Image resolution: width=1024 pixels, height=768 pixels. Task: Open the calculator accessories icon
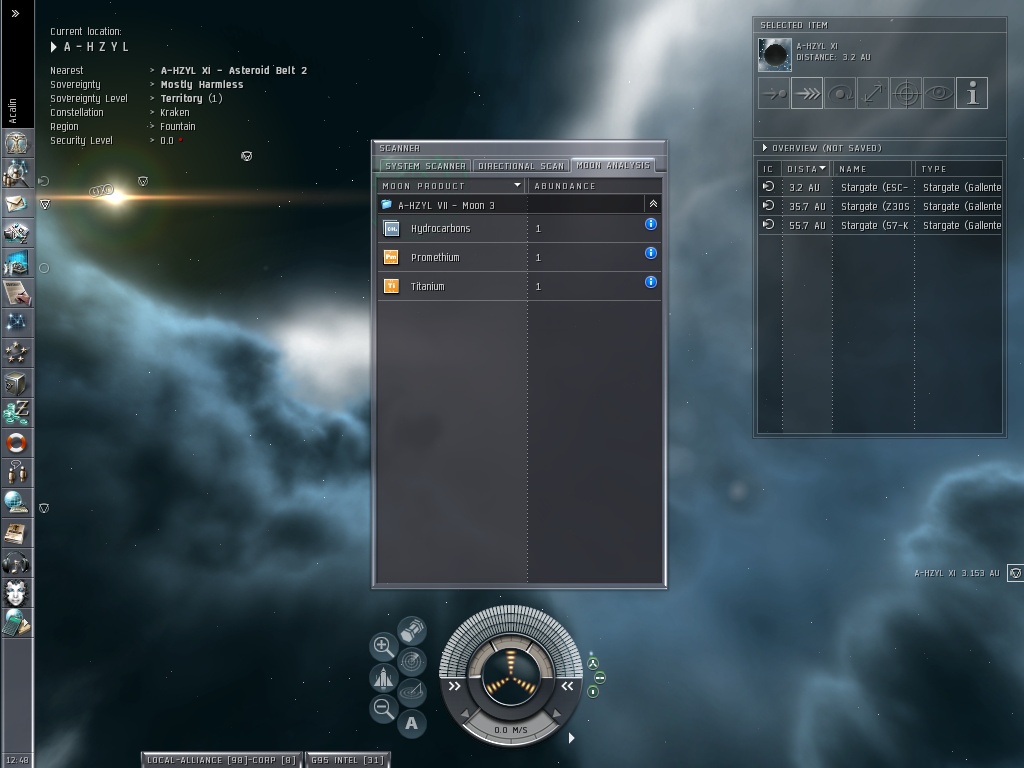[16, 624]
